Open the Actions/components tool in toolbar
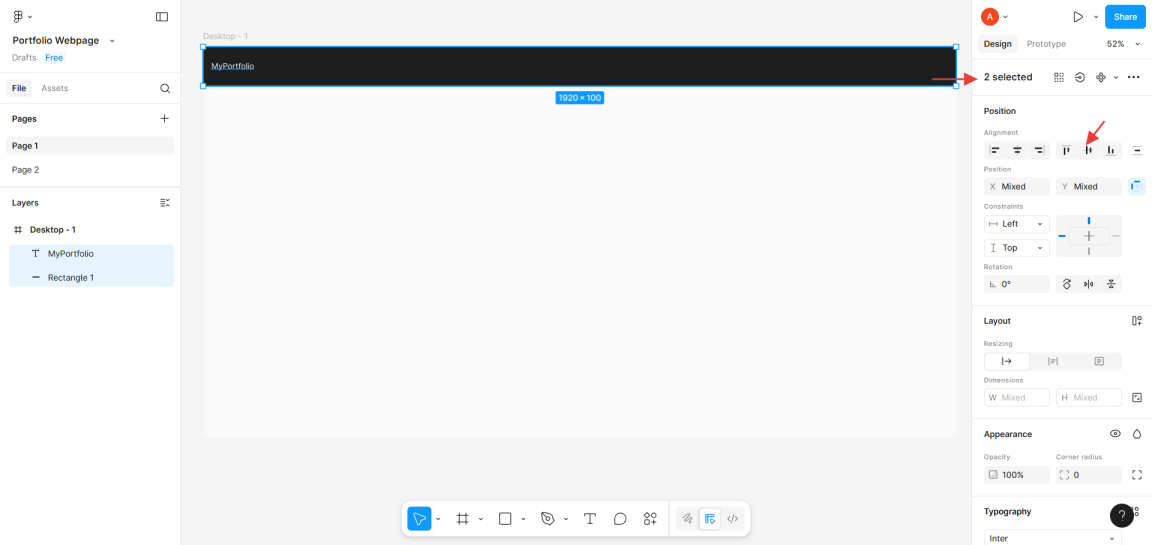Screen dimensions: 1152x545 coord(650,519)
